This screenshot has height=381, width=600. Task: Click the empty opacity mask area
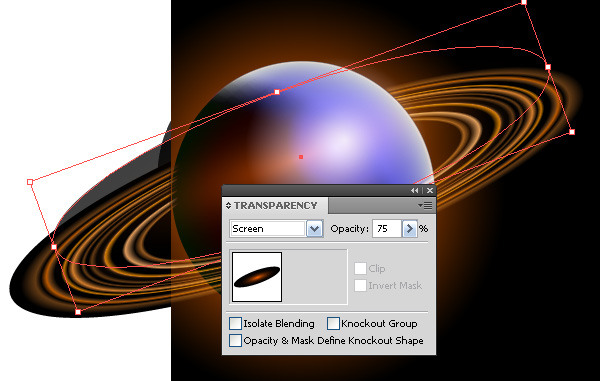tap(315, 277)
